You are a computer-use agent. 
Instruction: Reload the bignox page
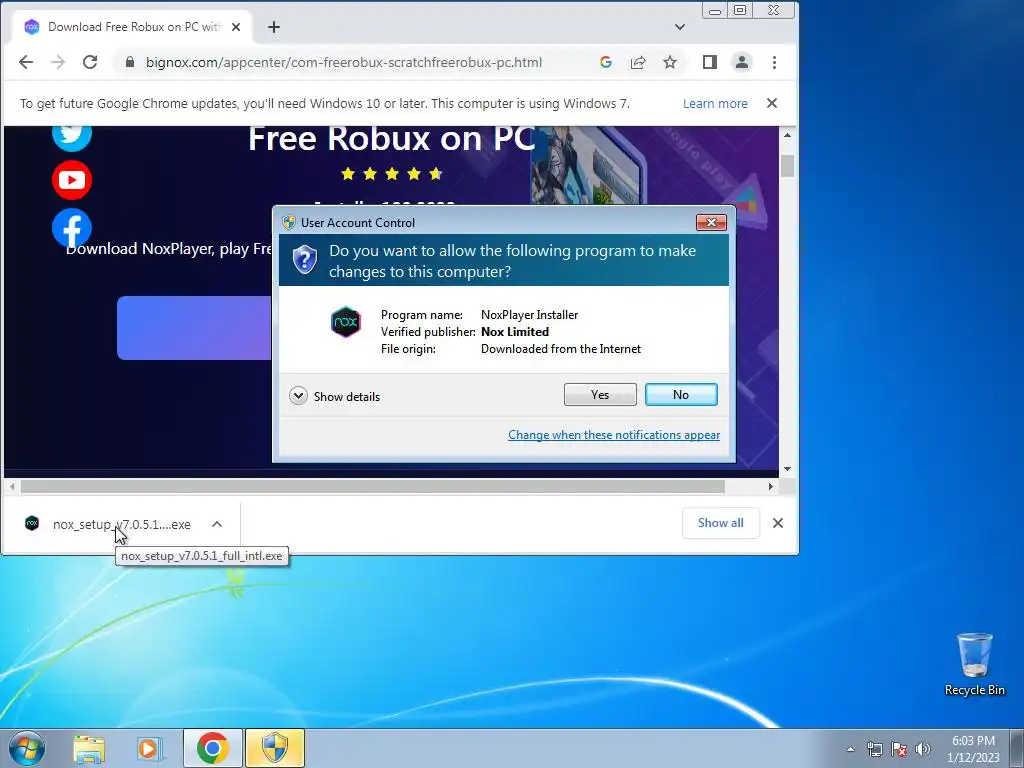(90, 62)
